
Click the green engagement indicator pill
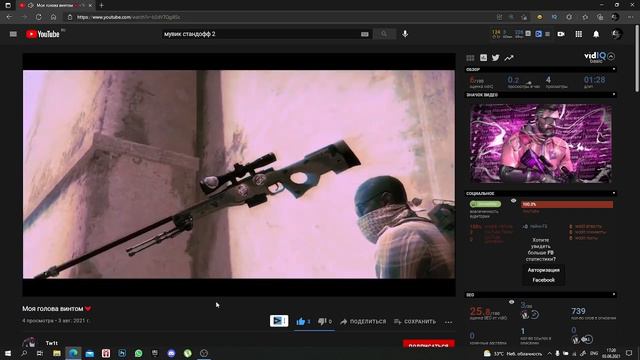(485, 204)
